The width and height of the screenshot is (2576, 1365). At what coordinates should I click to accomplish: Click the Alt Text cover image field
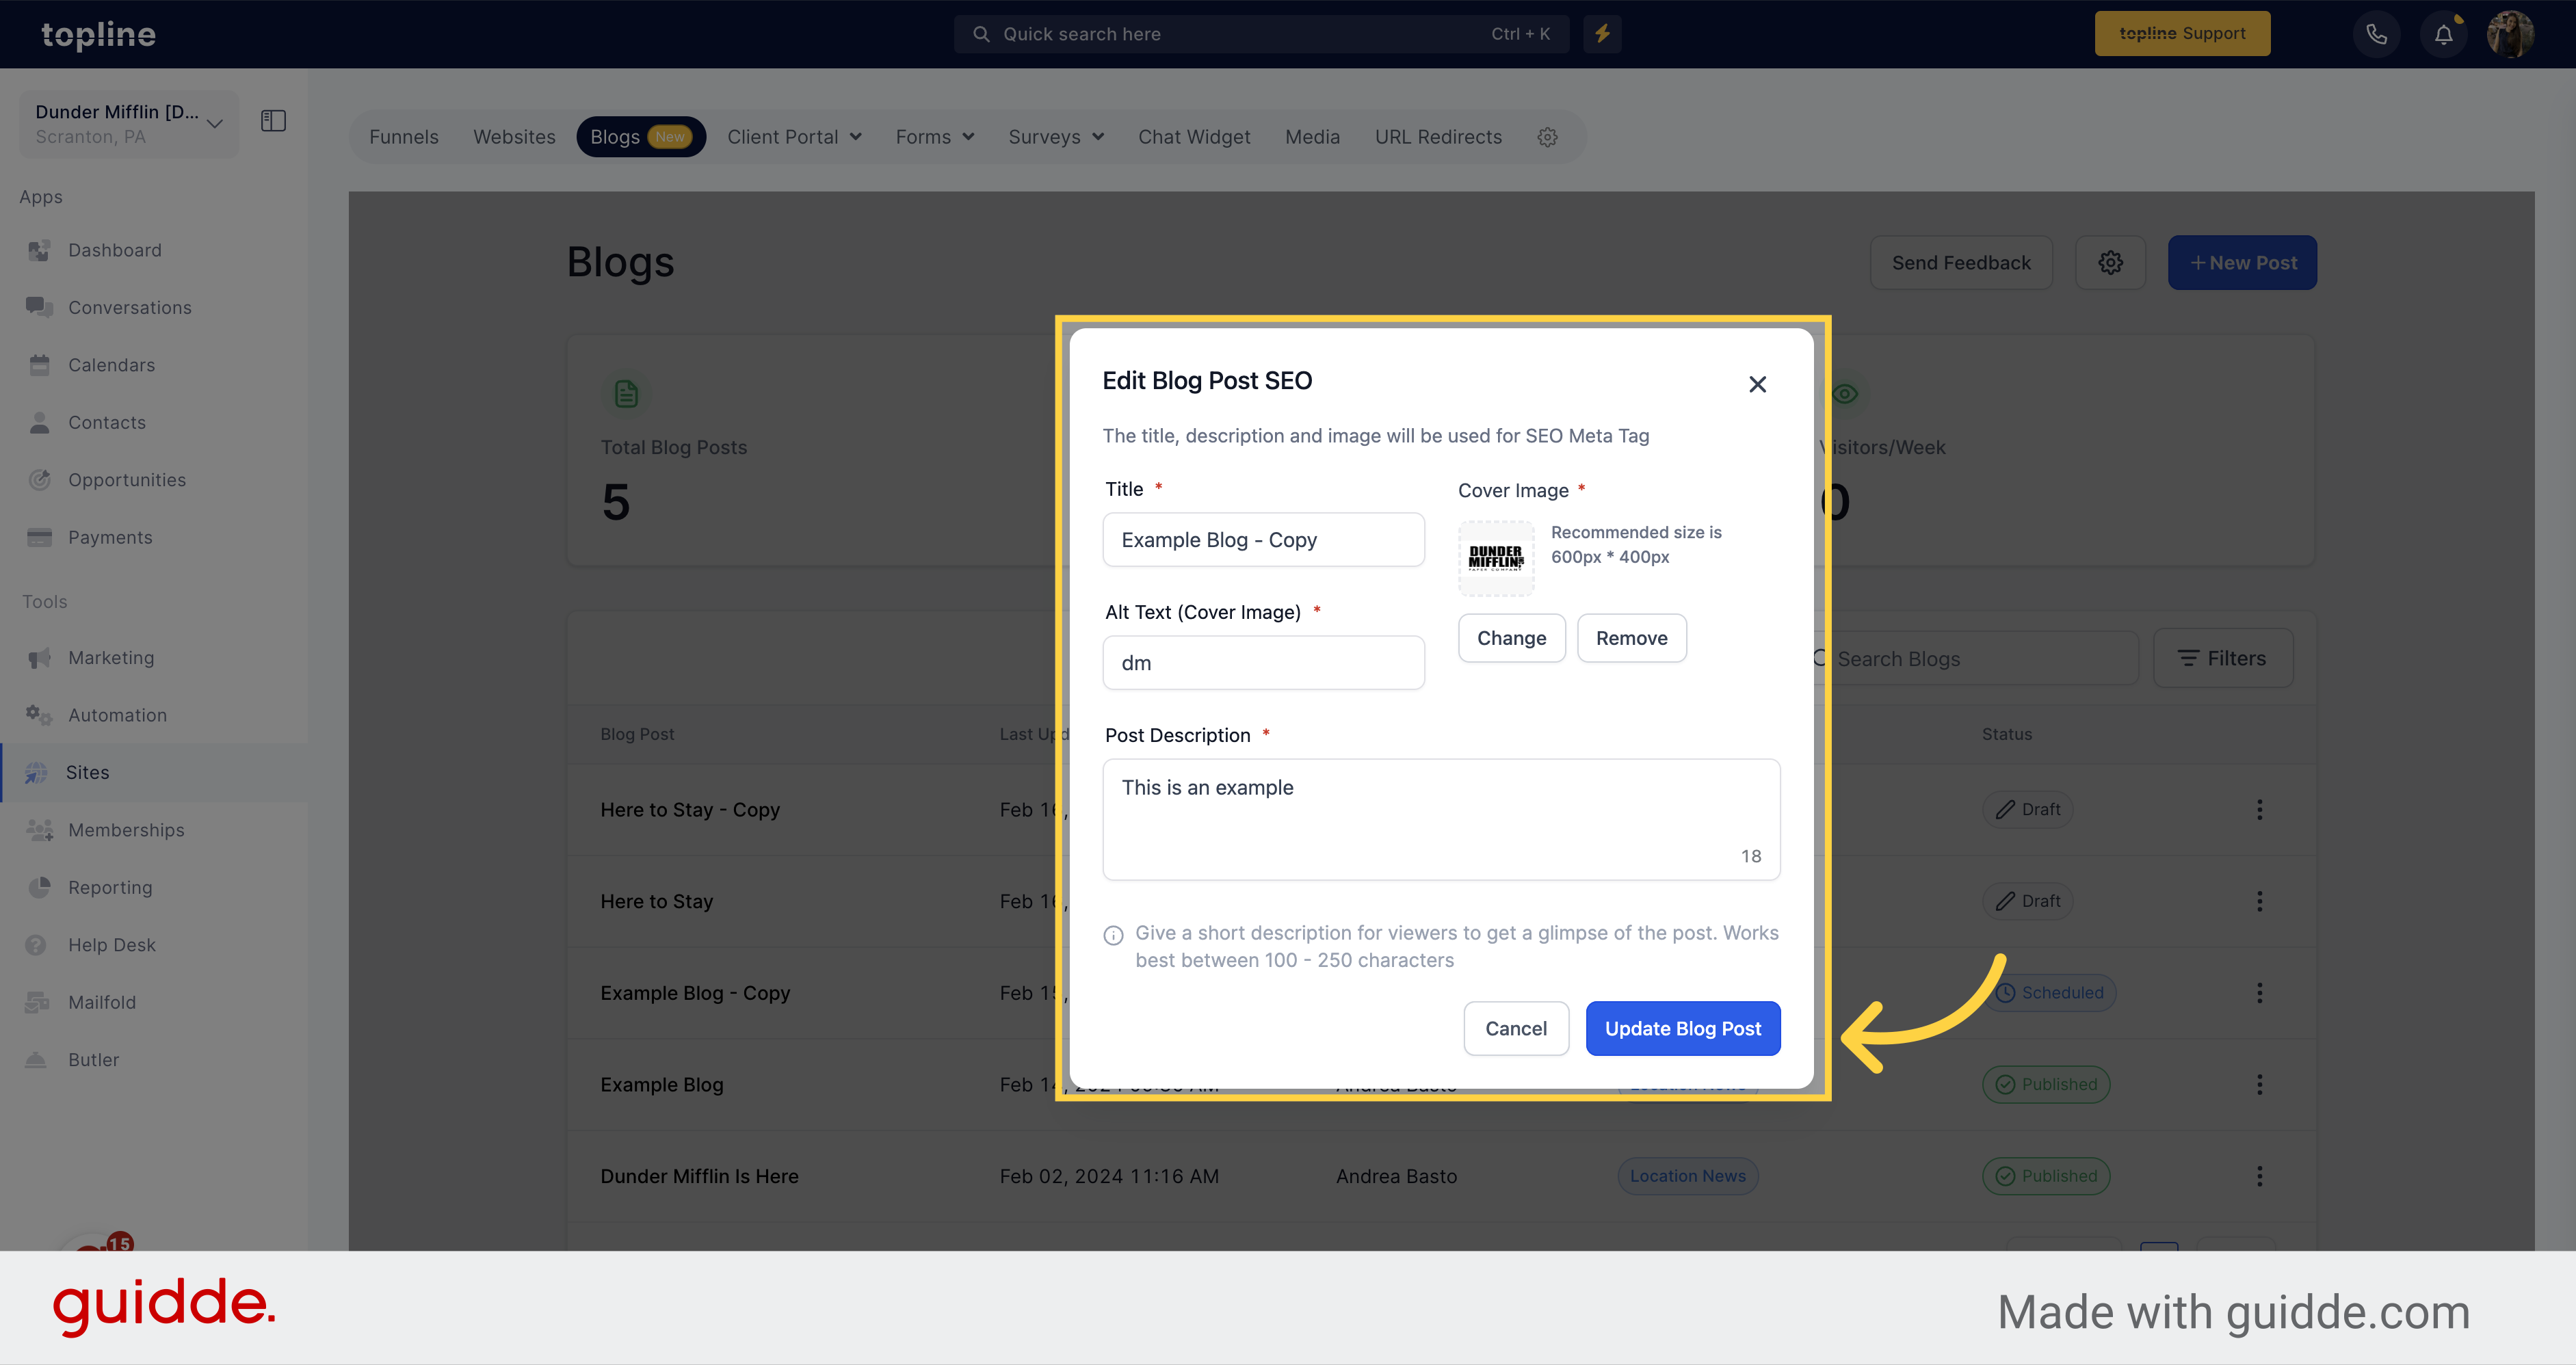1263,663
